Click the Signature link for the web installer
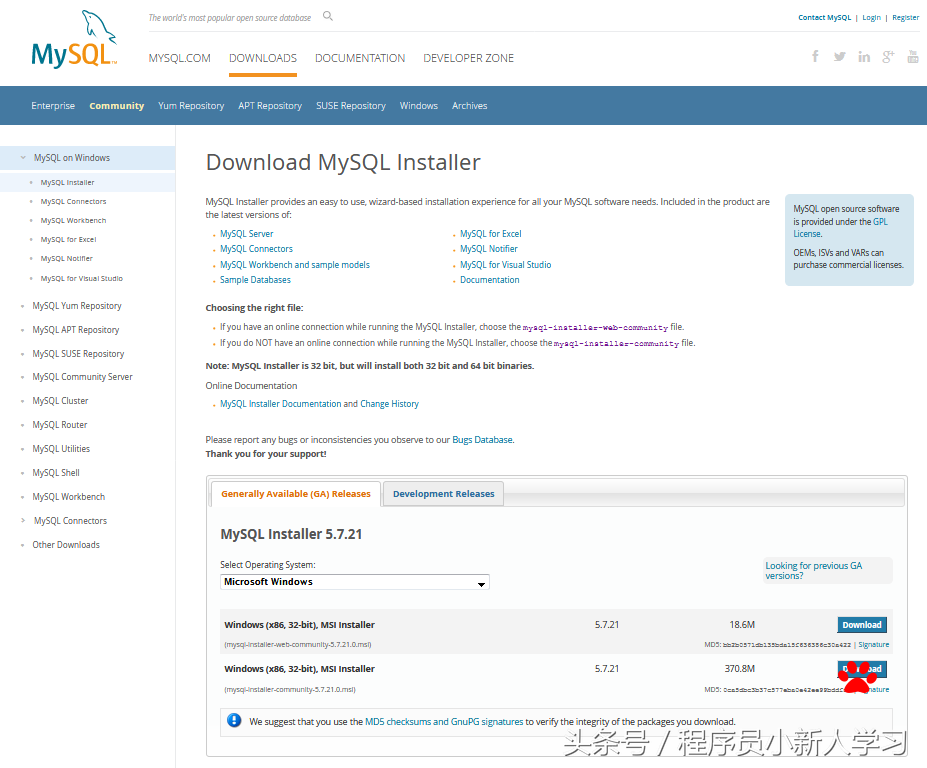 (x=873, y=644)
